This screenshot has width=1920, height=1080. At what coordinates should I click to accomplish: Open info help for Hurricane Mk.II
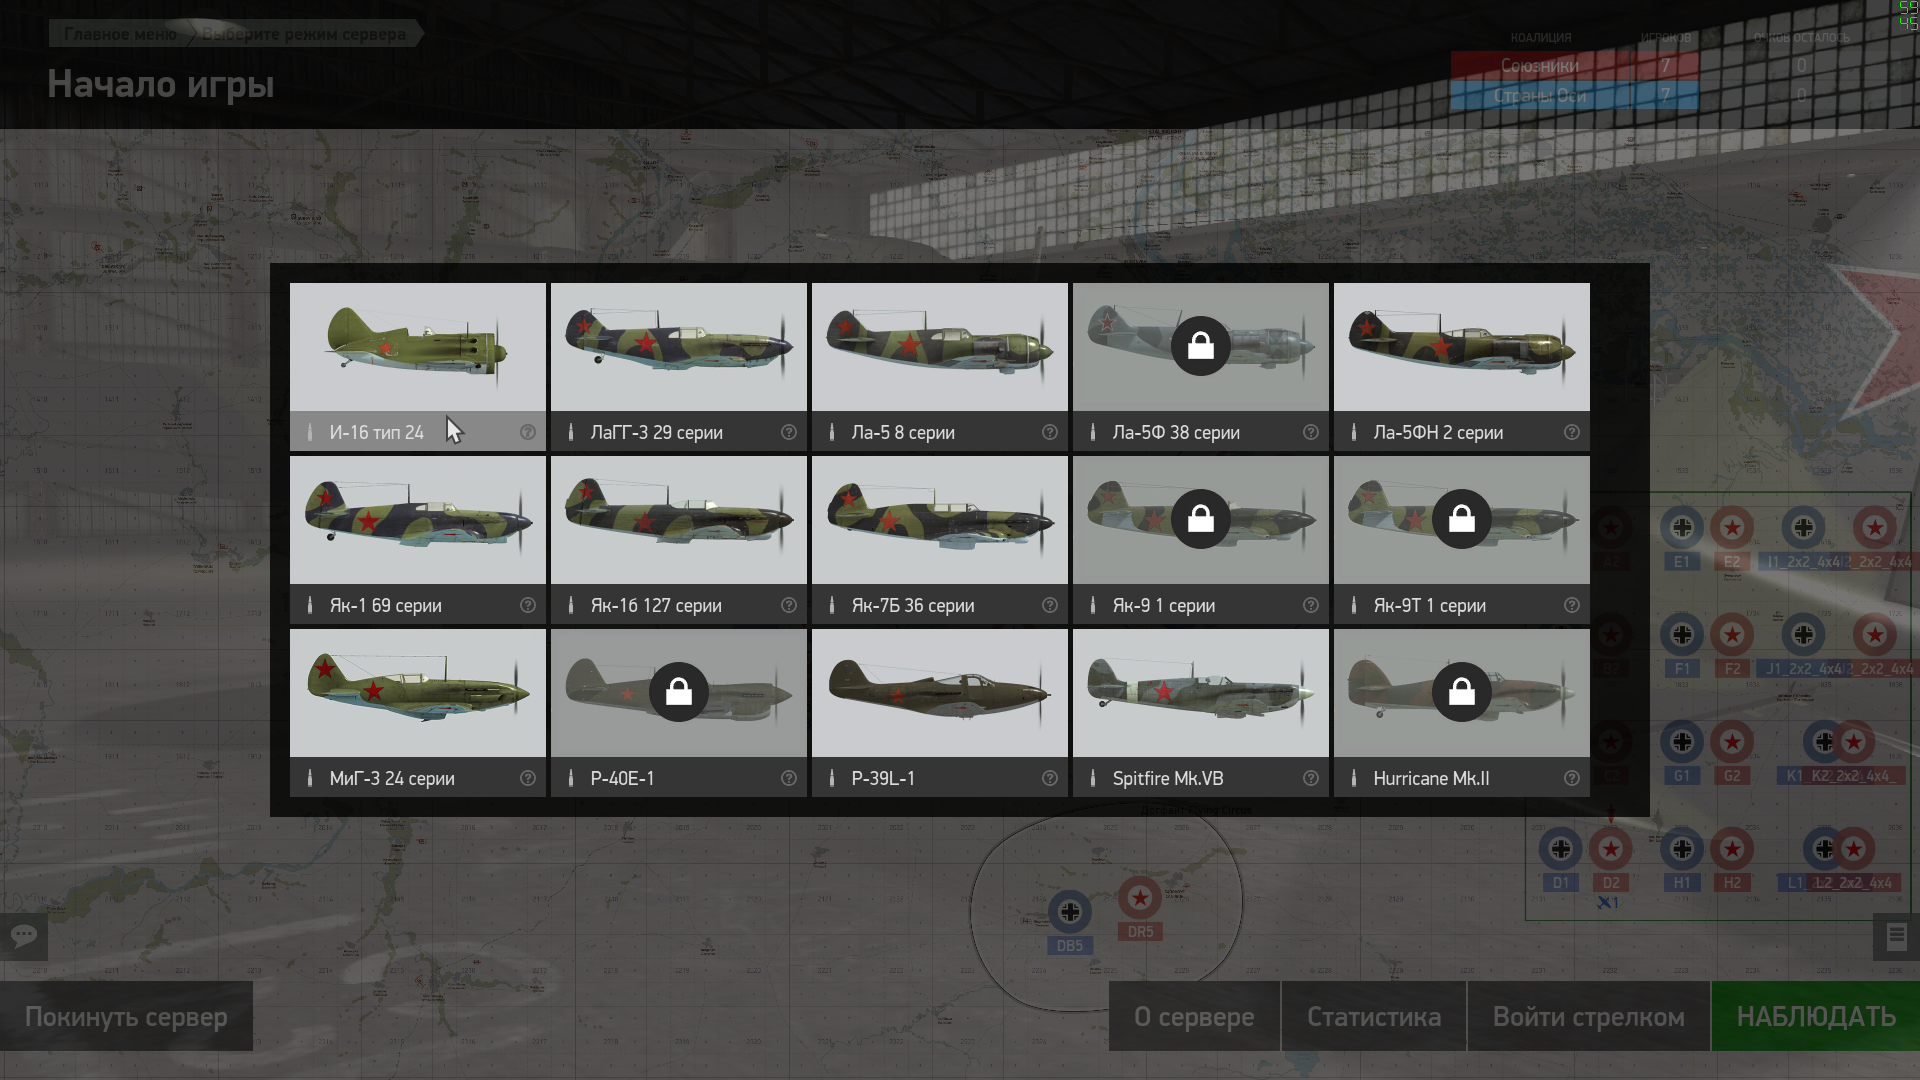pos(1571,778)
